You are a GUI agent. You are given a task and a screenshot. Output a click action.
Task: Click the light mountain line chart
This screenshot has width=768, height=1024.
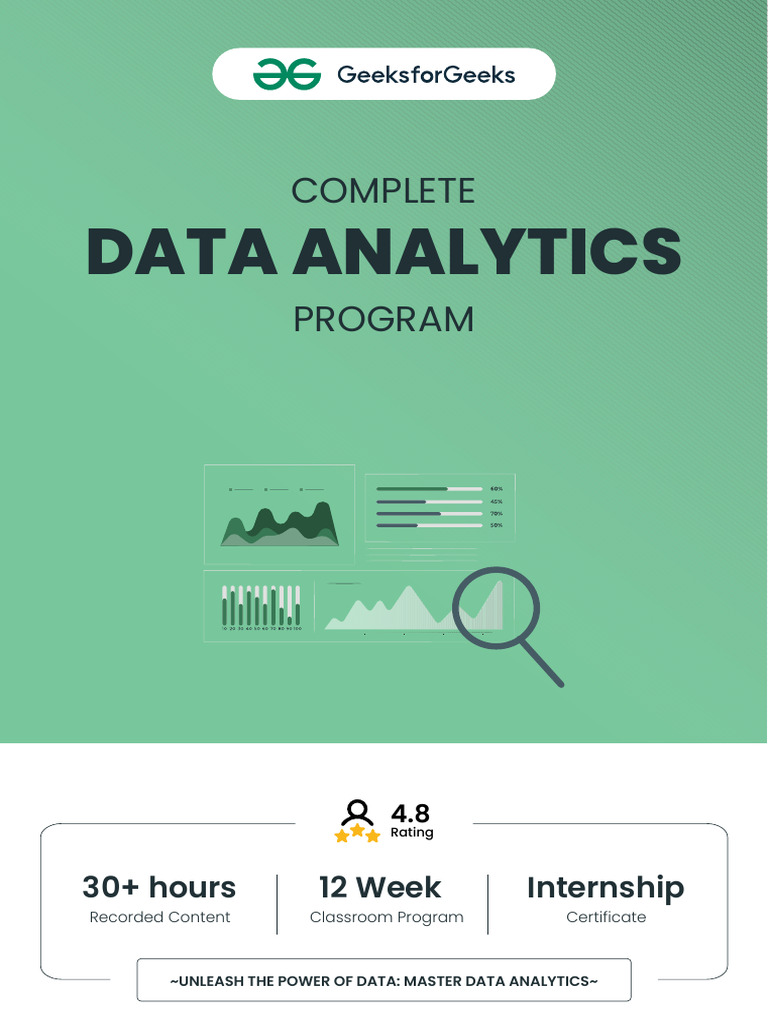[413, 607]
